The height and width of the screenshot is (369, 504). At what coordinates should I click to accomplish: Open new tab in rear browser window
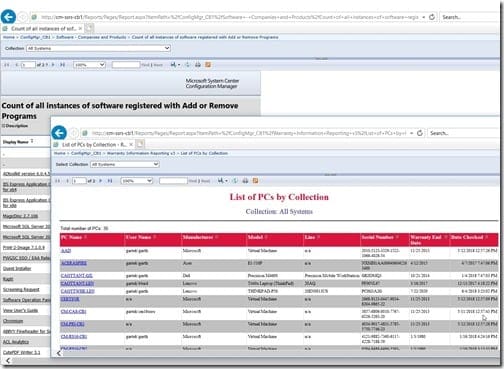pos(89,29)
